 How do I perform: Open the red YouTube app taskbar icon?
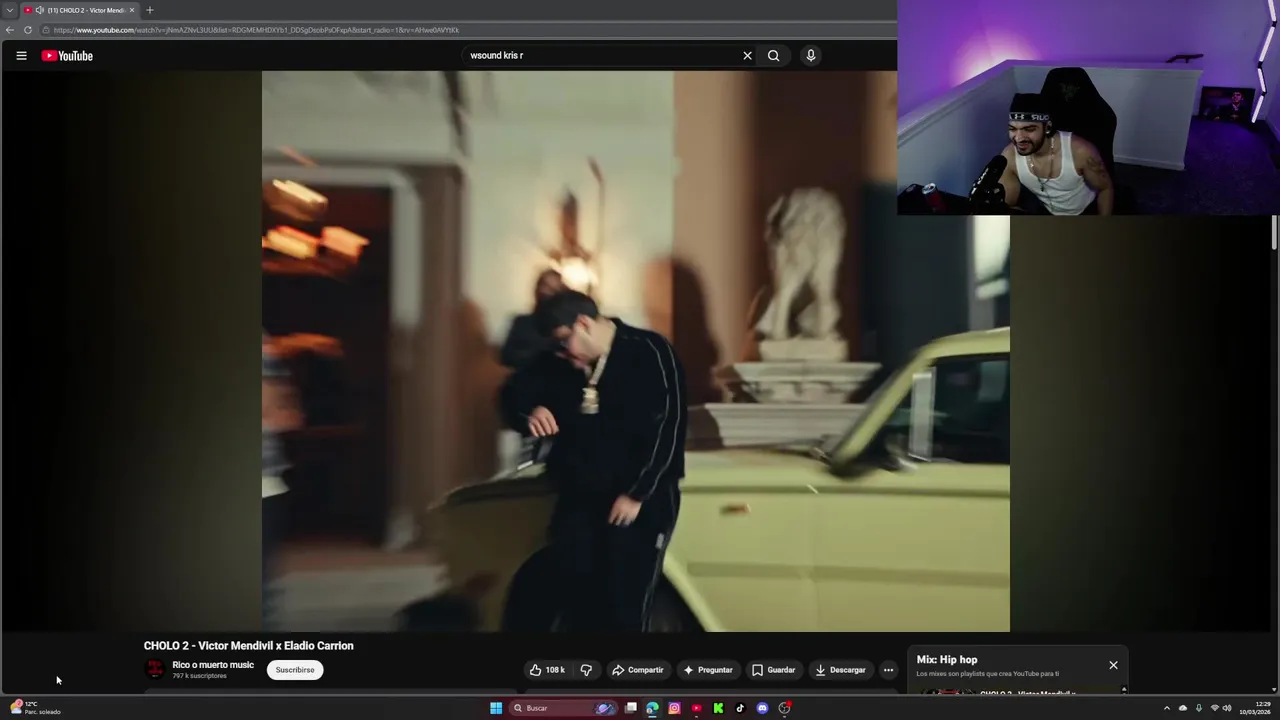[696, 708]
